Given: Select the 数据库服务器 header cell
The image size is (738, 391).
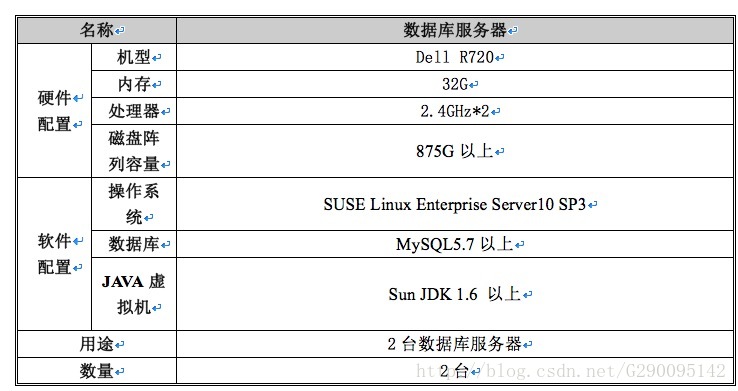Looking at the screenshot, I should (x=455, y=31).
